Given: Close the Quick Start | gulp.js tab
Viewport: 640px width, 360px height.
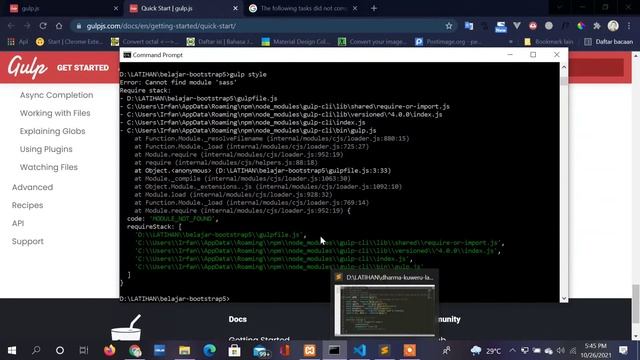Looking at the screenshot, I should 235,8.
